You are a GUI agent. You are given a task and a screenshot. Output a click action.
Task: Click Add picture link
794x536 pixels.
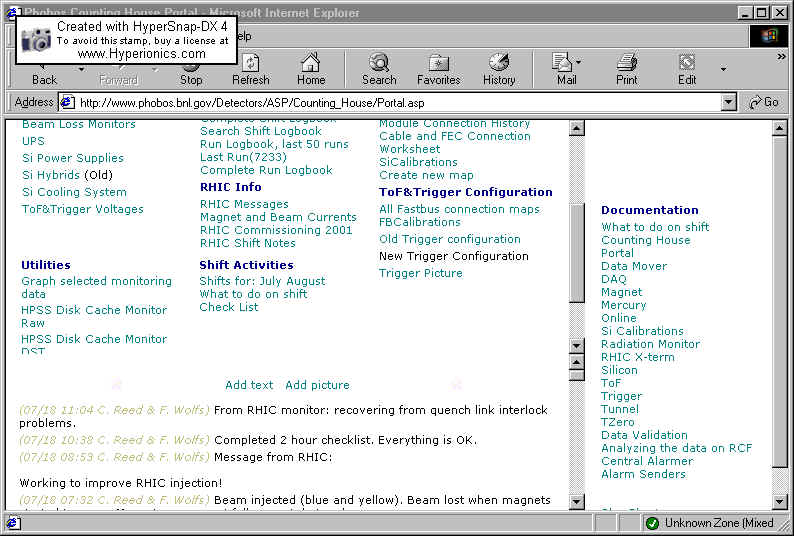pyautogui.click(x=317, y=385)
